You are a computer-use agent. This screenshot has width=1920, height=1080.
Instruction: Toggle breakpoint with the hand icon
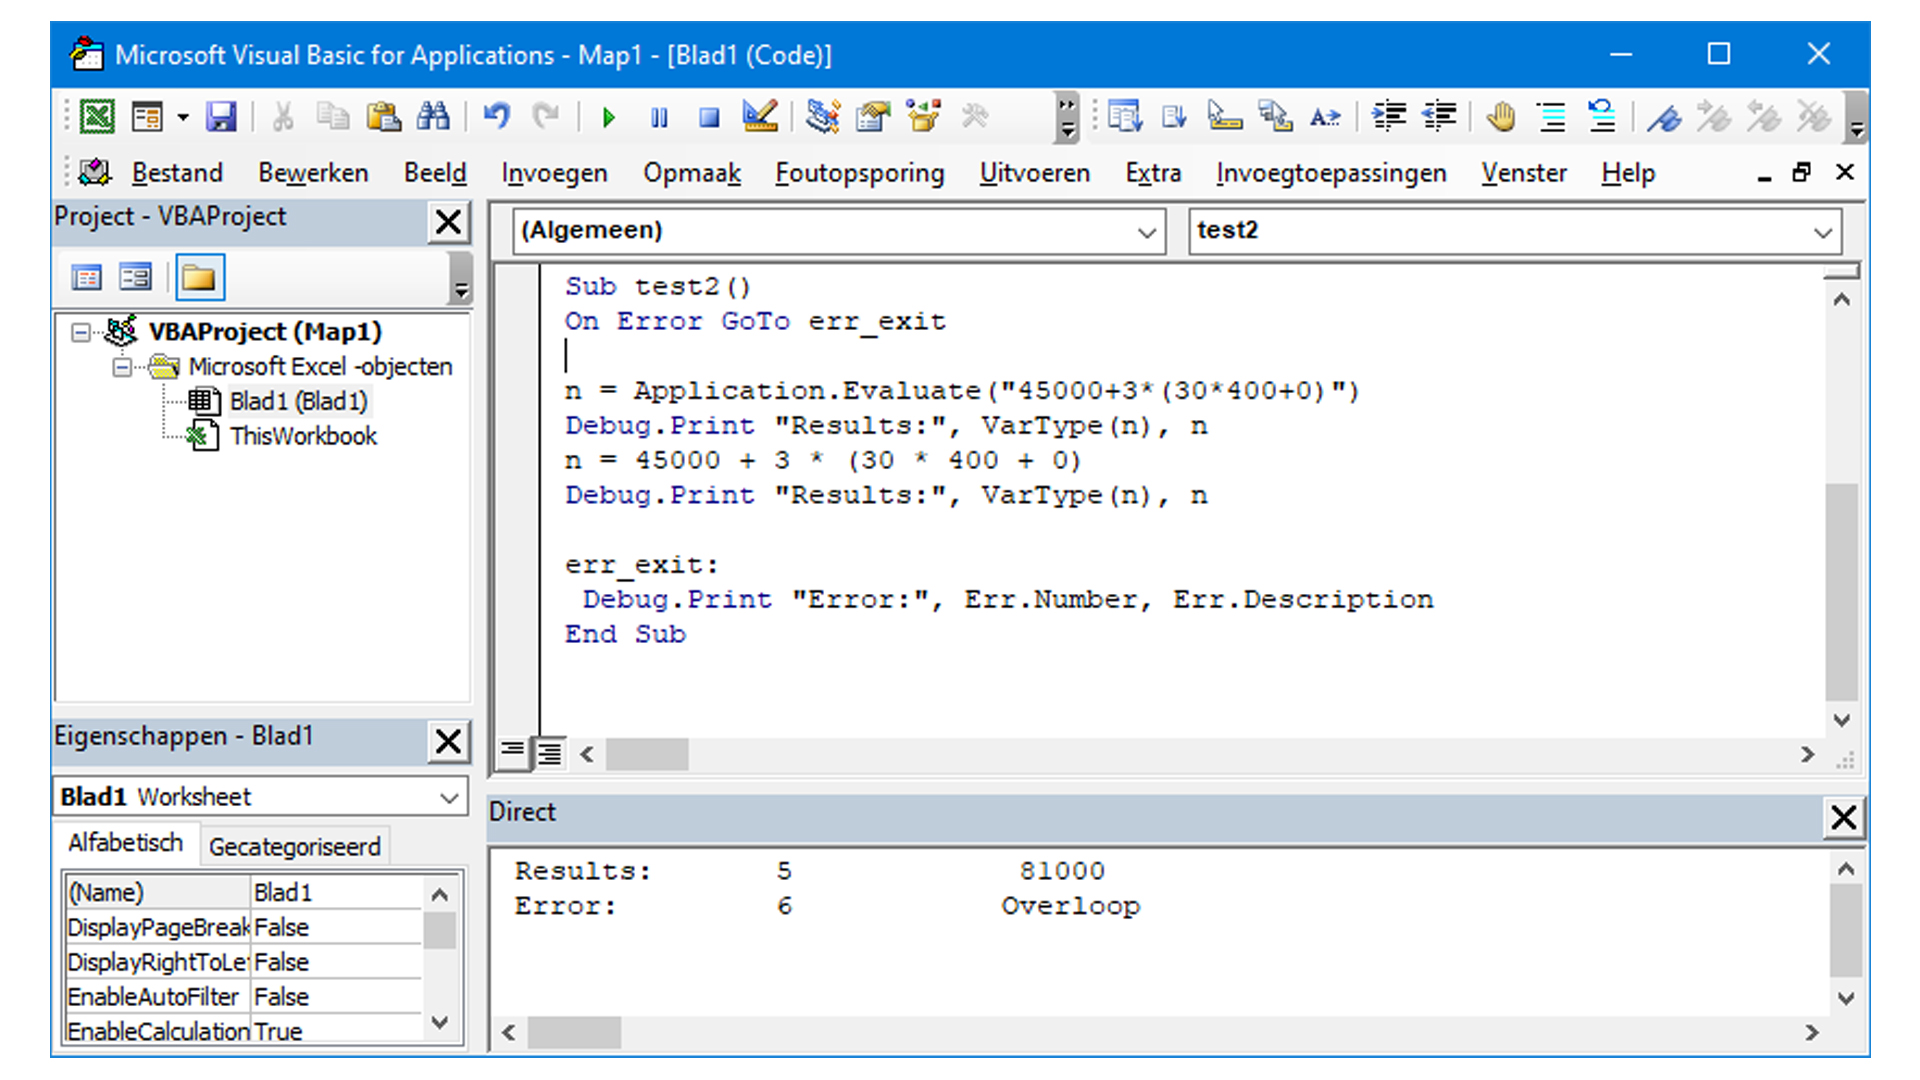click(1500, 117)
